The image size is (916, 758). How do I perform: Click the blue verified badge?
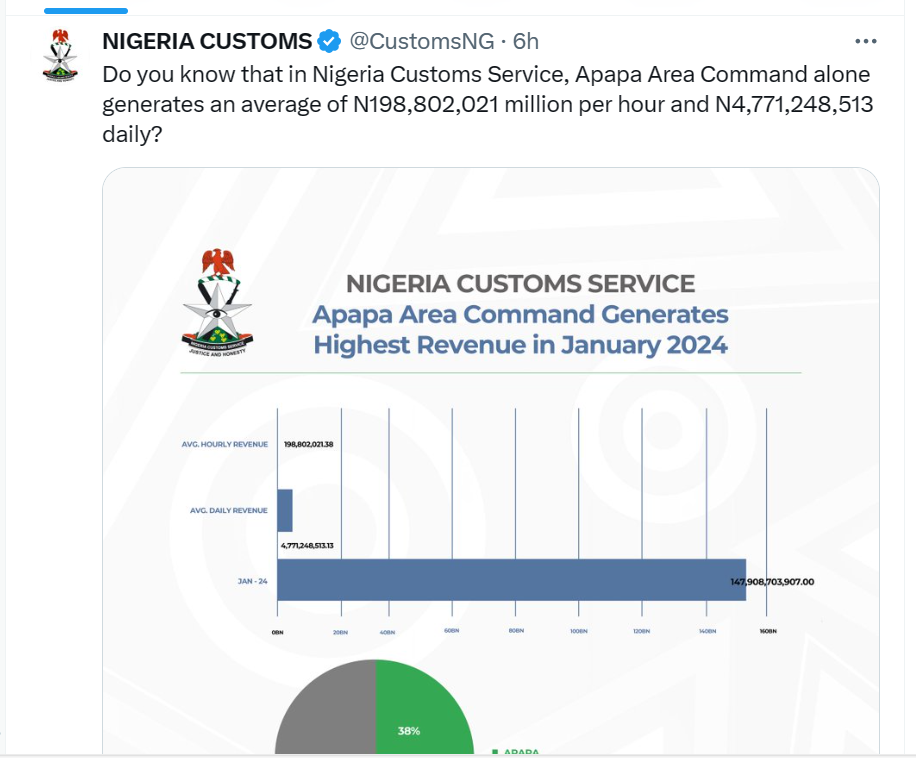[329, 42]
